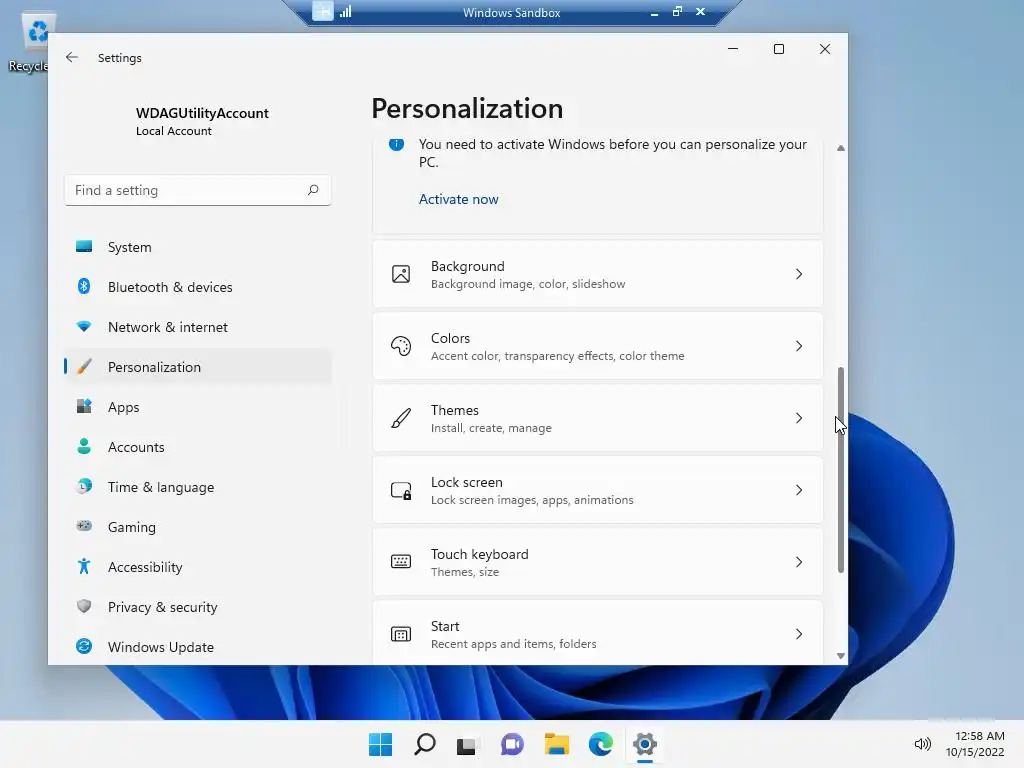
Task: Click the Accounts person icon
Action: tap(84, 446)
